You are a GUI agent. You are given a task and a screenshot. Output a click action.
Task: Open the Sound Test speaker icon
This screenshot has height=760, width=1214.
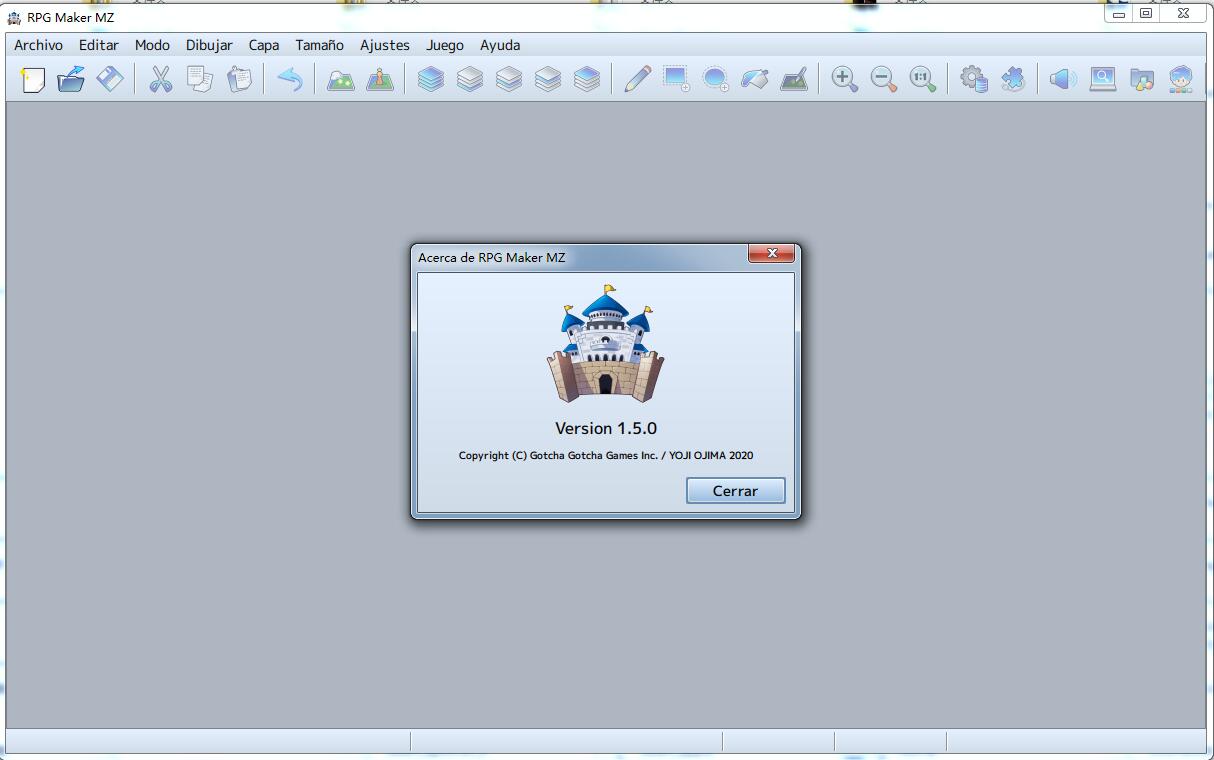[x=1063, y=79]
